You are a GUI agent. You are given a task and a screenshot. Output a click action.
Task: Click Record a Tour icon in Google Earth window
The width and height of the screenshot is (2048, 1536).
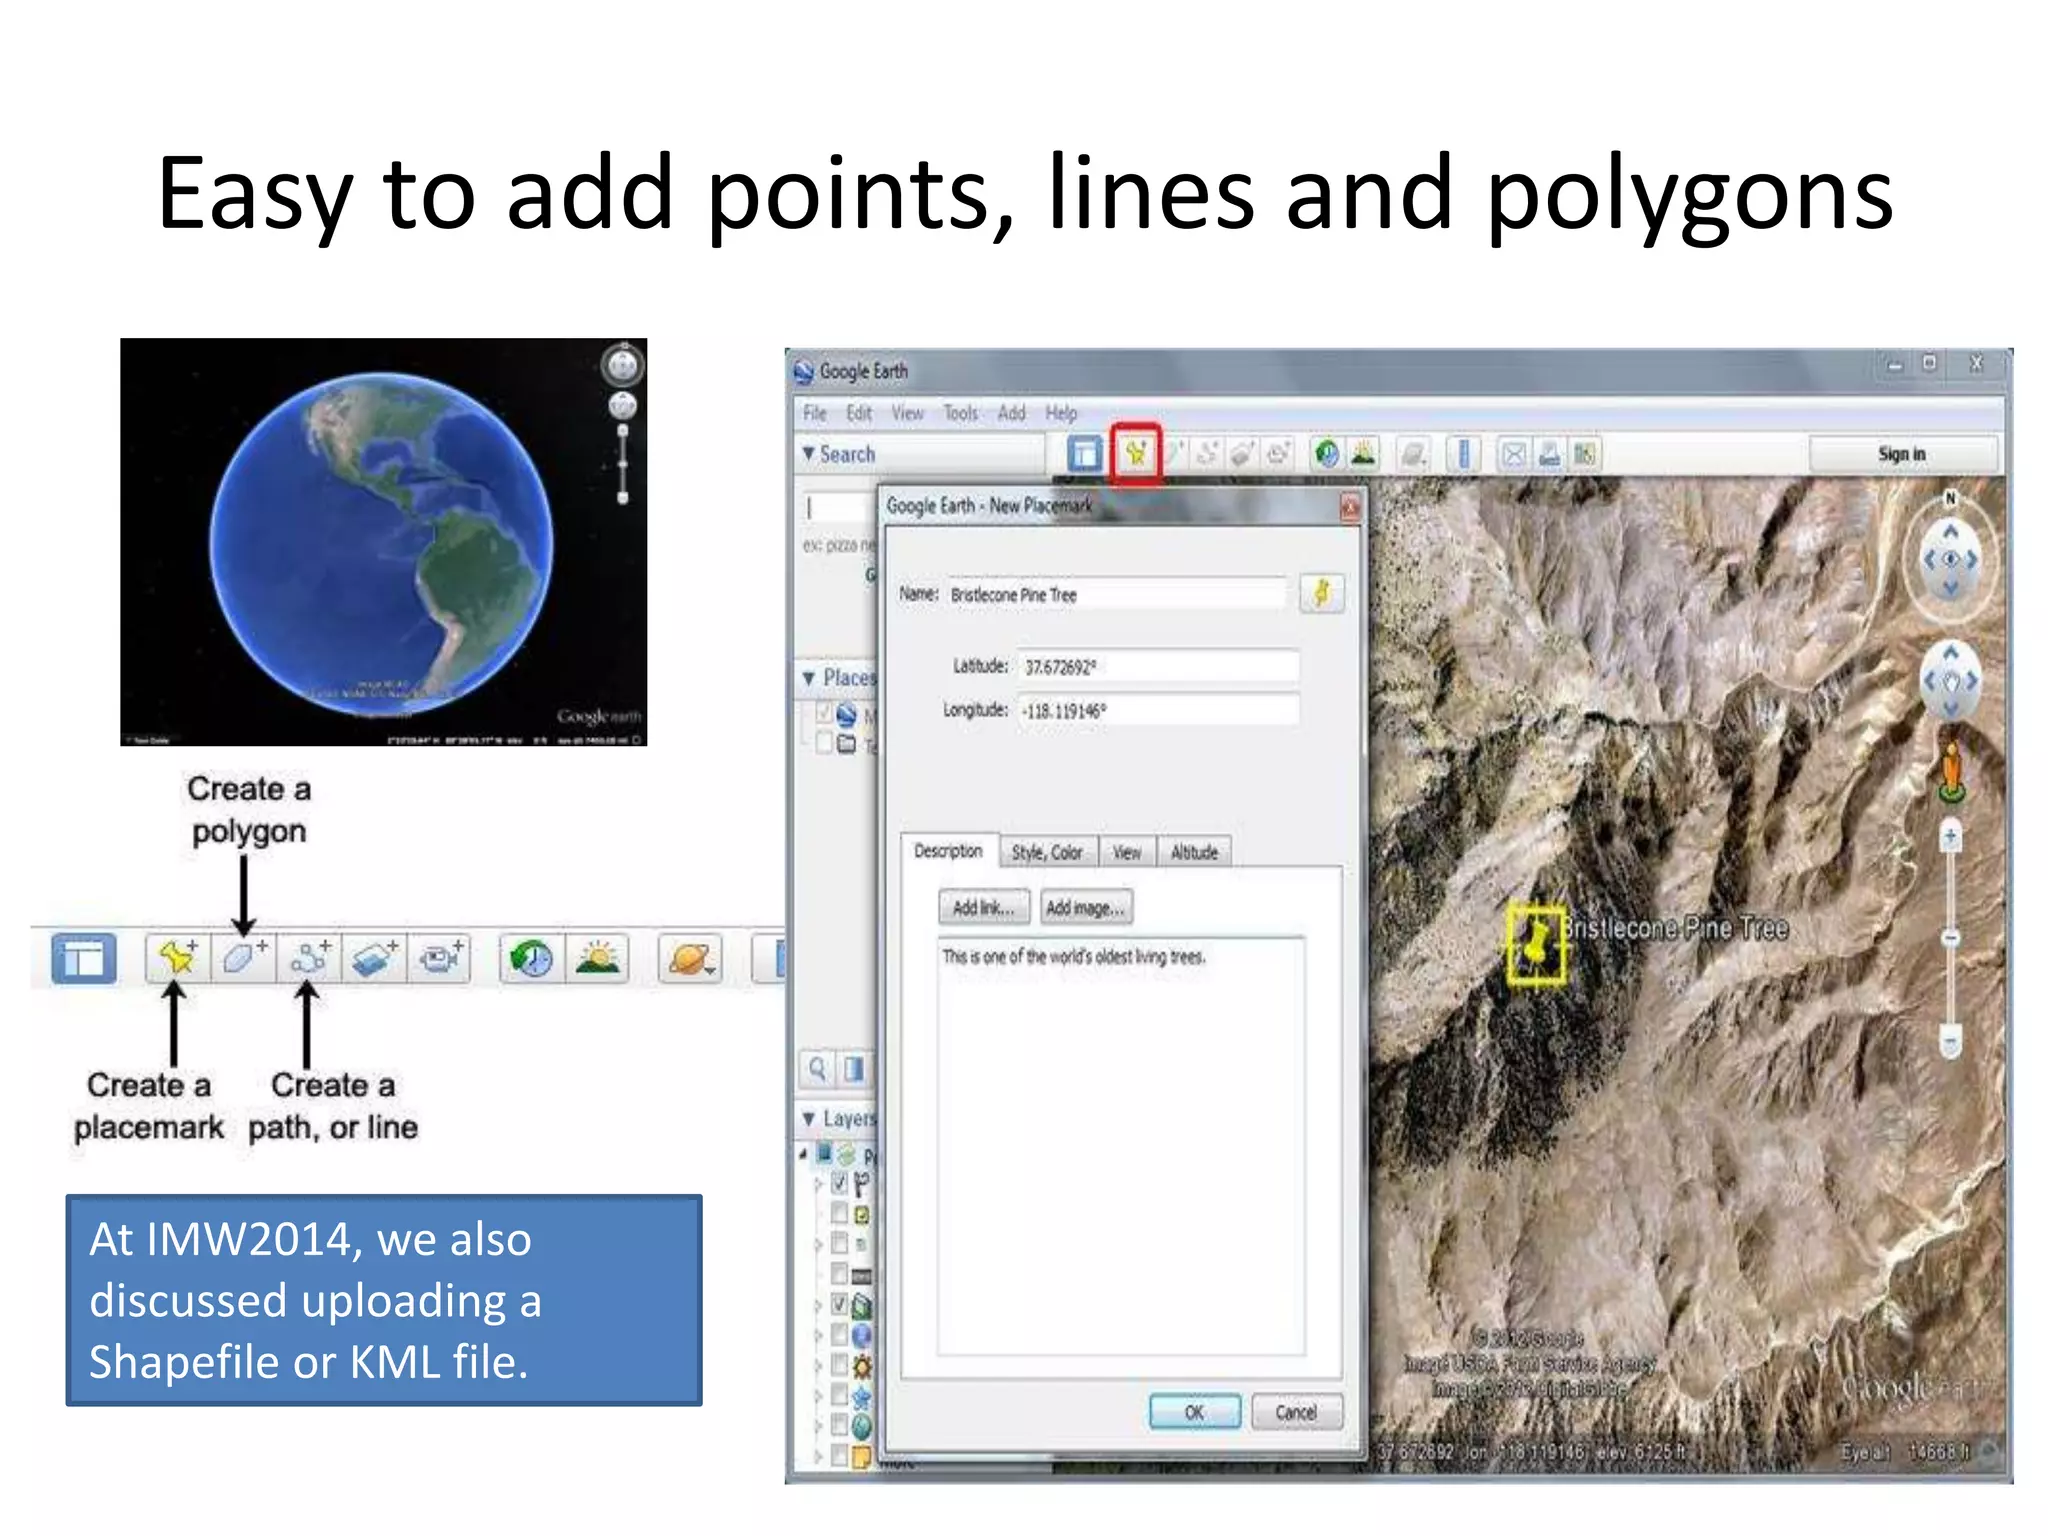[1277, 455]
